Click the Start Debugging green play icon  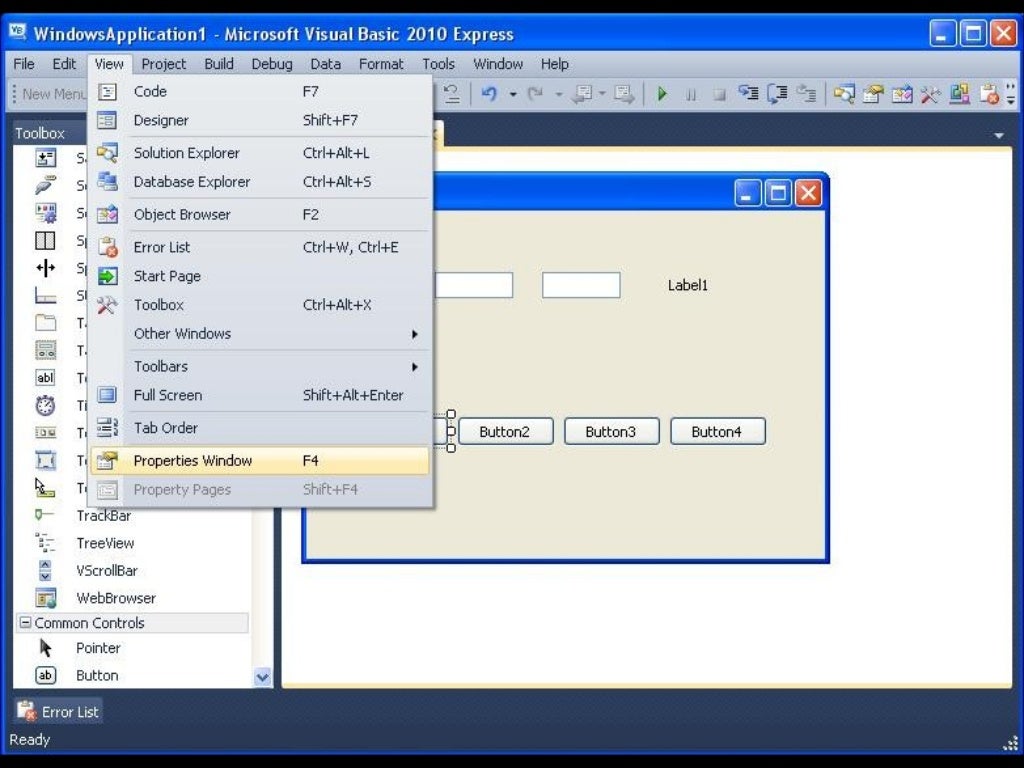pos(662,94)
